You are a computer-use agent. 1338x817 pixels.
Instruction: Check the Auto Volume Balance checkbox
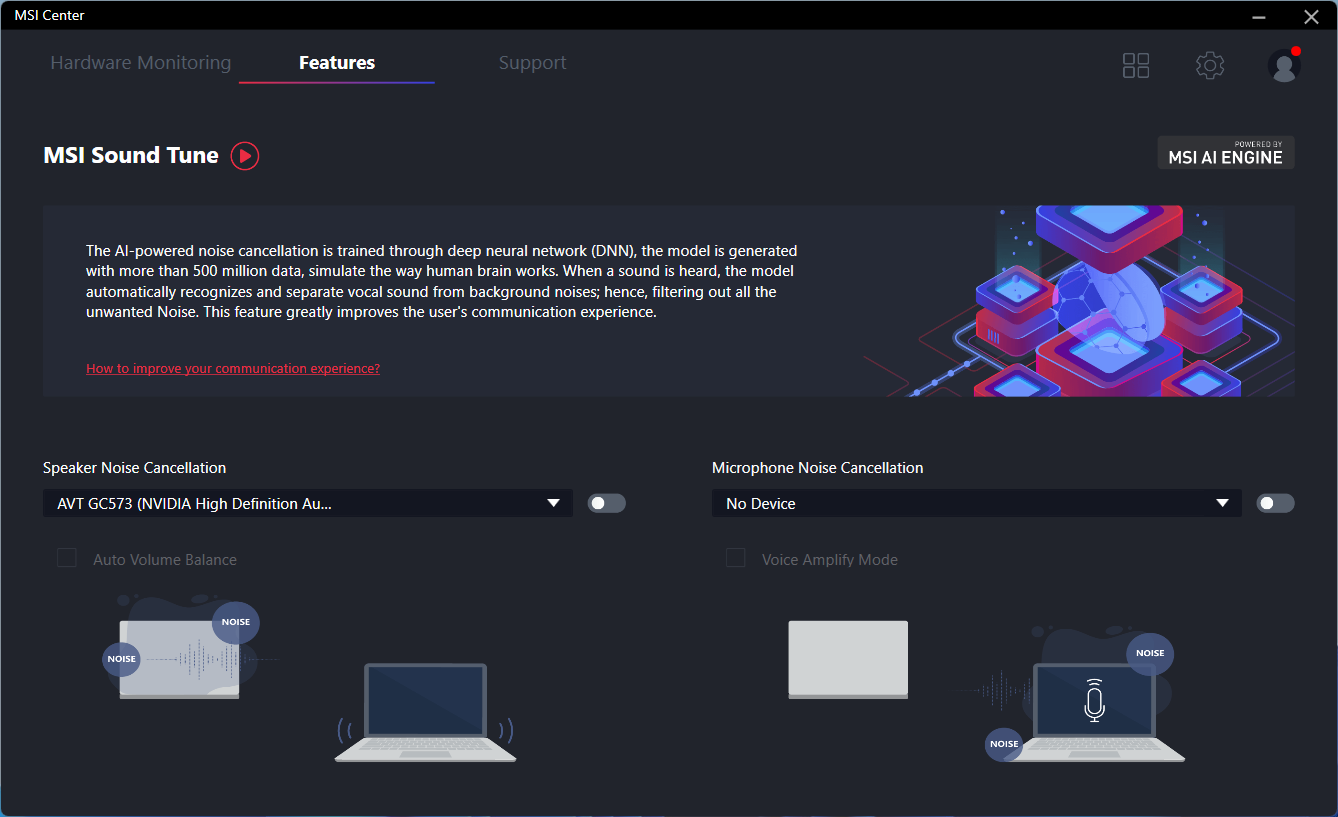67,558
